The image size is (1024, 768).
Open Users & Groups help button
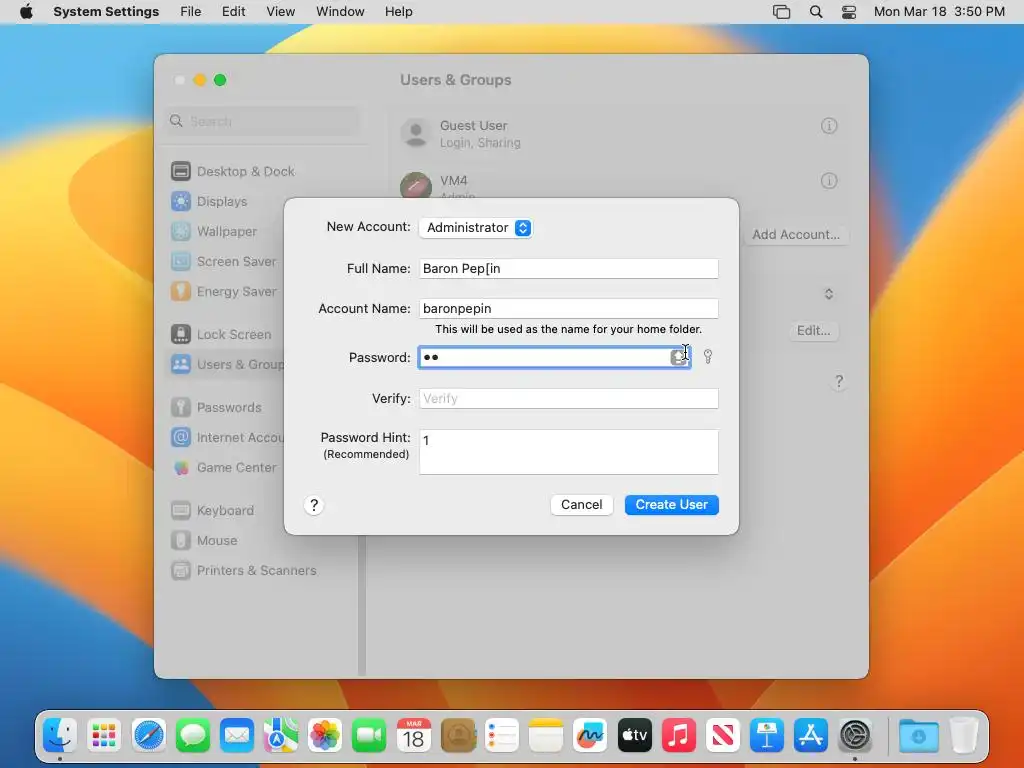839,381
